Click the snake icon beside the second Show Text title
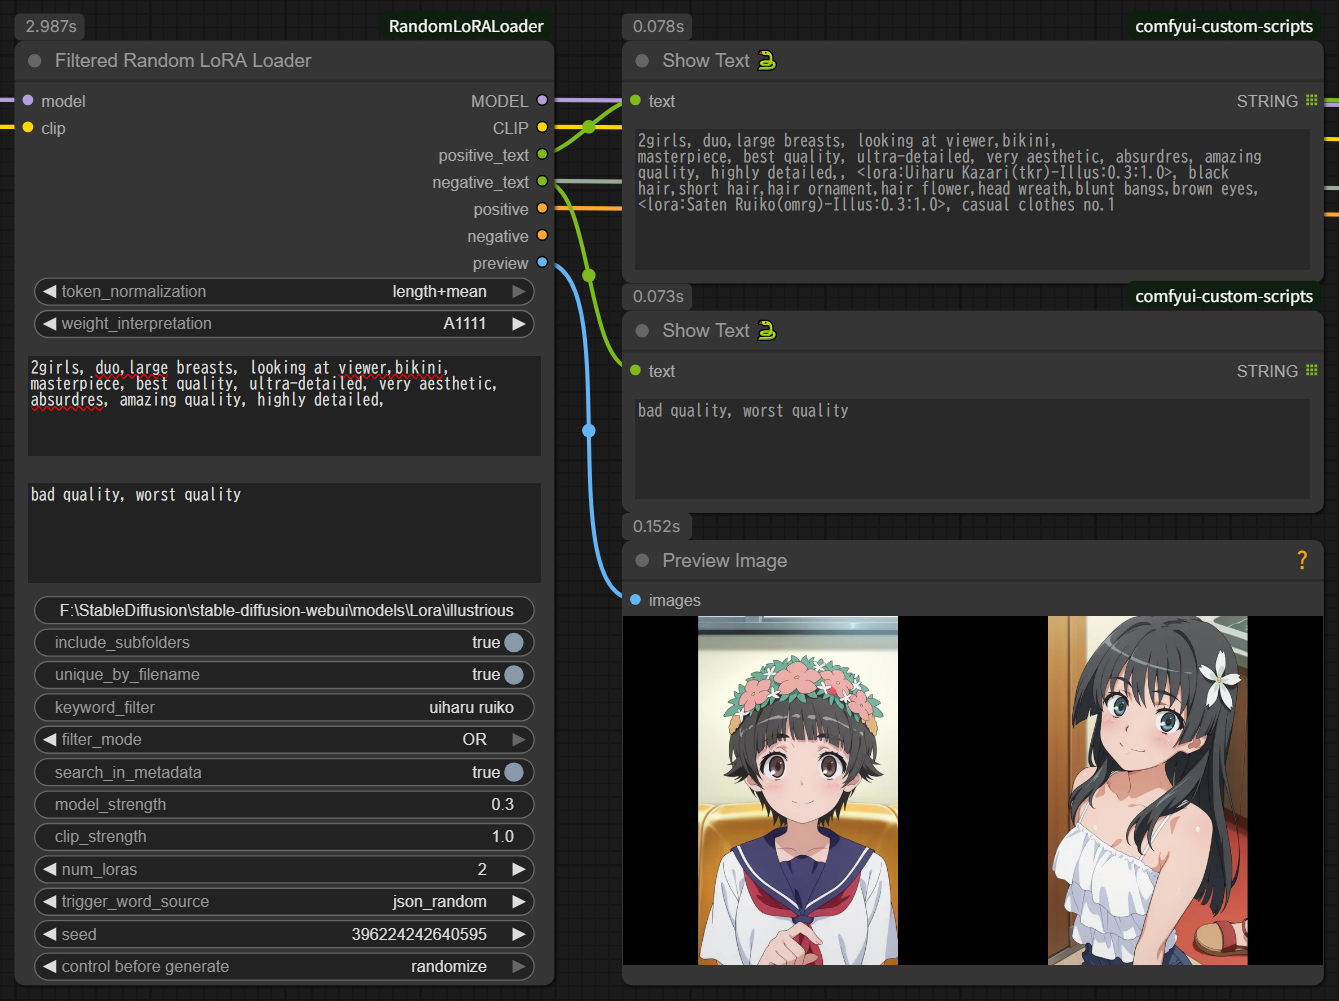 [766, 330]
